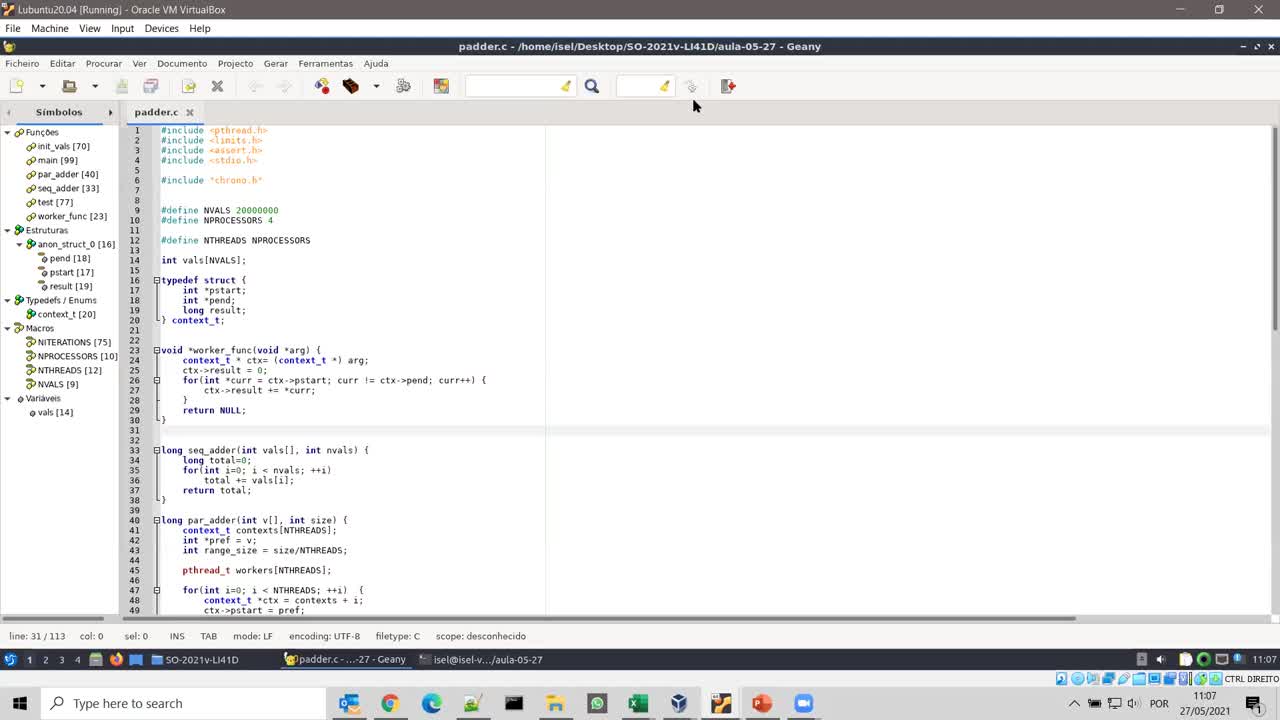The image size is (1280, 720).
Task: Collapse the anon_struct_0 tree node
Action: pyautogui.click(x=19, y=244)
